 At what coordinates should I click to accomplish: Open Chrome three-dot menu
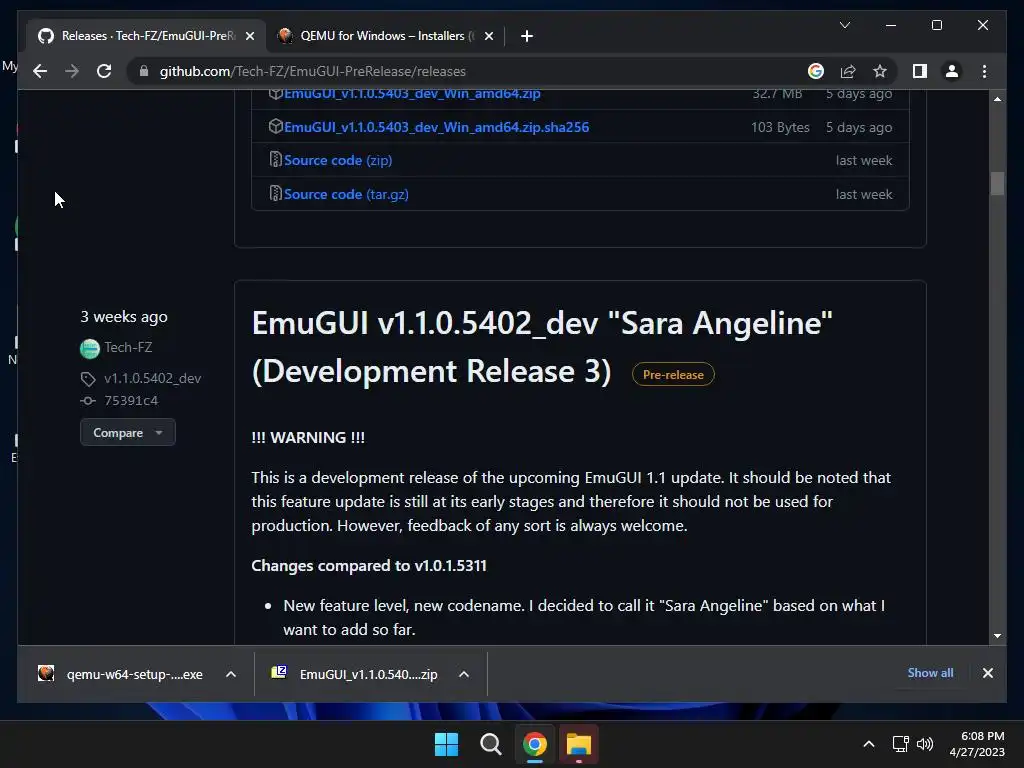pyautogui.click(x=984, y=71)
